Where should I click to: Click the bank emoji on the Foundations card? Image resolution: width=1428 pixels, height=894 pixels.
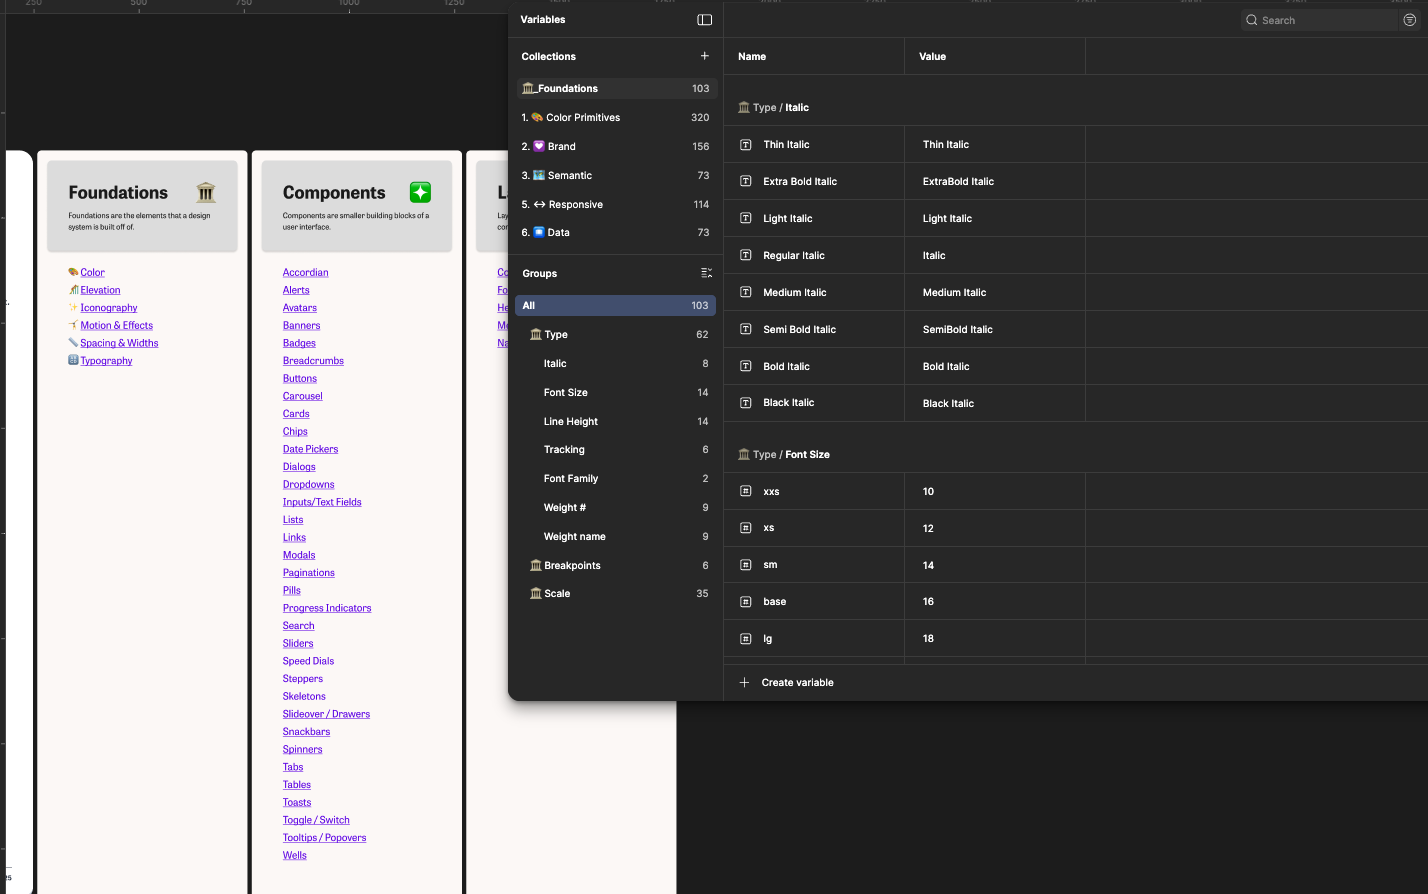coord(205,192)
